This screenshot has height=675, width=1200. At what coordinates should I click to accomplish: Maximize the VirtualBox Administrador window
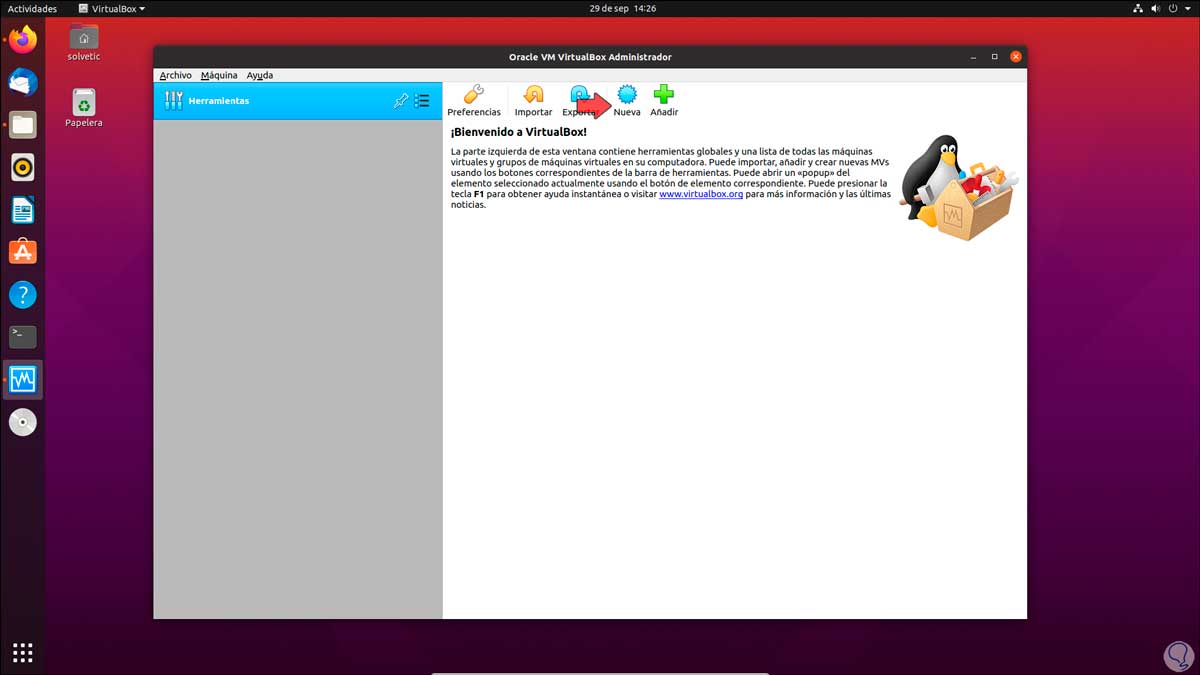click(995, 57)
